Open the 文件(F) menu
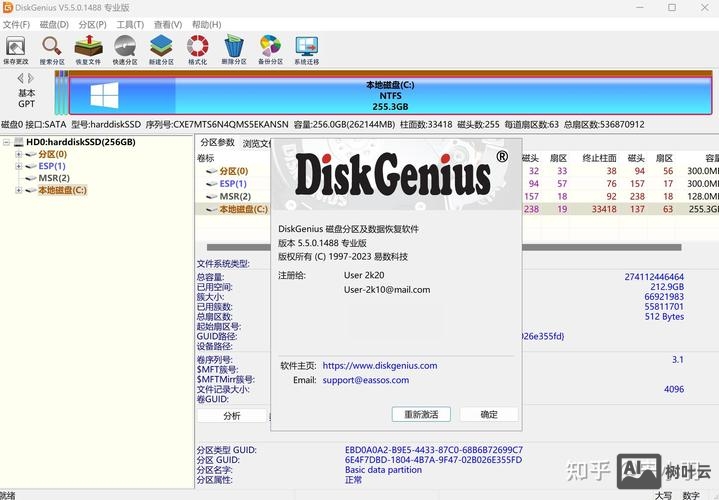The width and height of the screenshot is (719, 500). (17, 25)
